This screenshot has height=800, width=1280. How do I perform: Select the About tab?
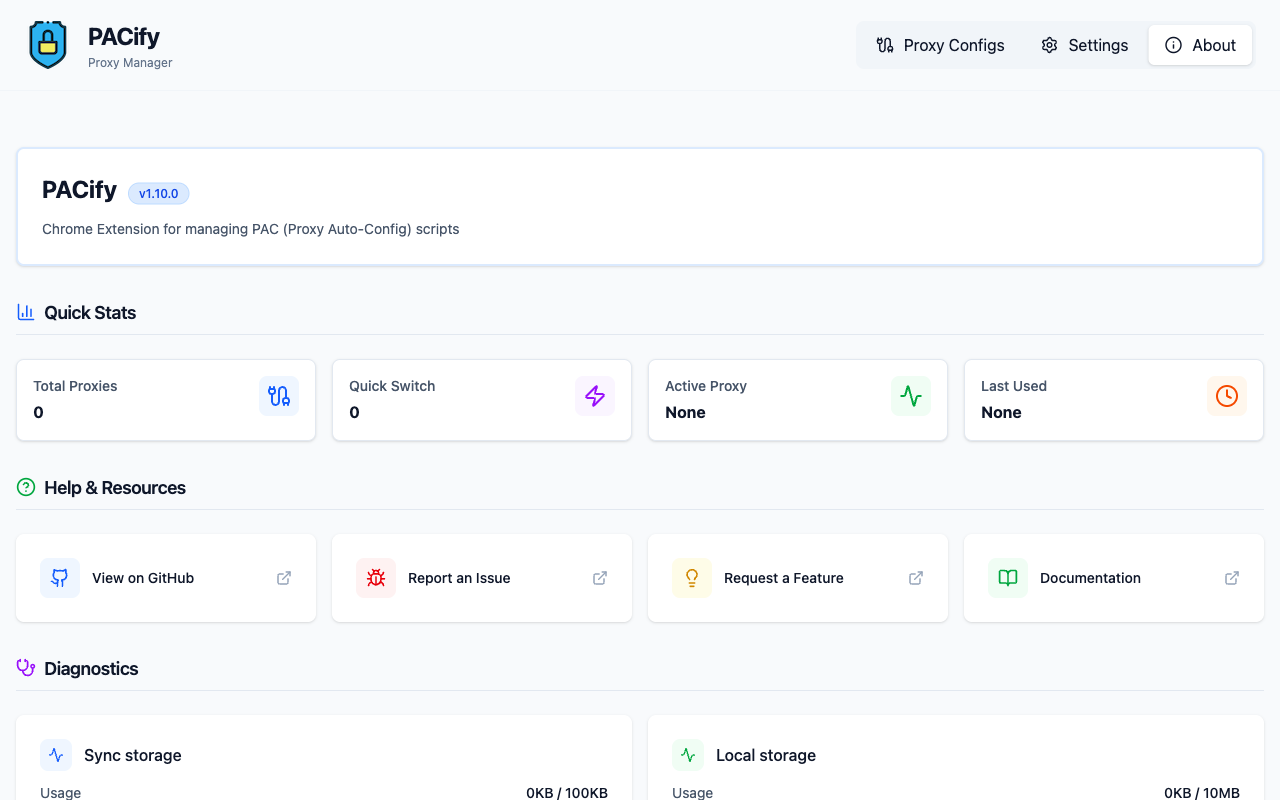(1200, 45)
